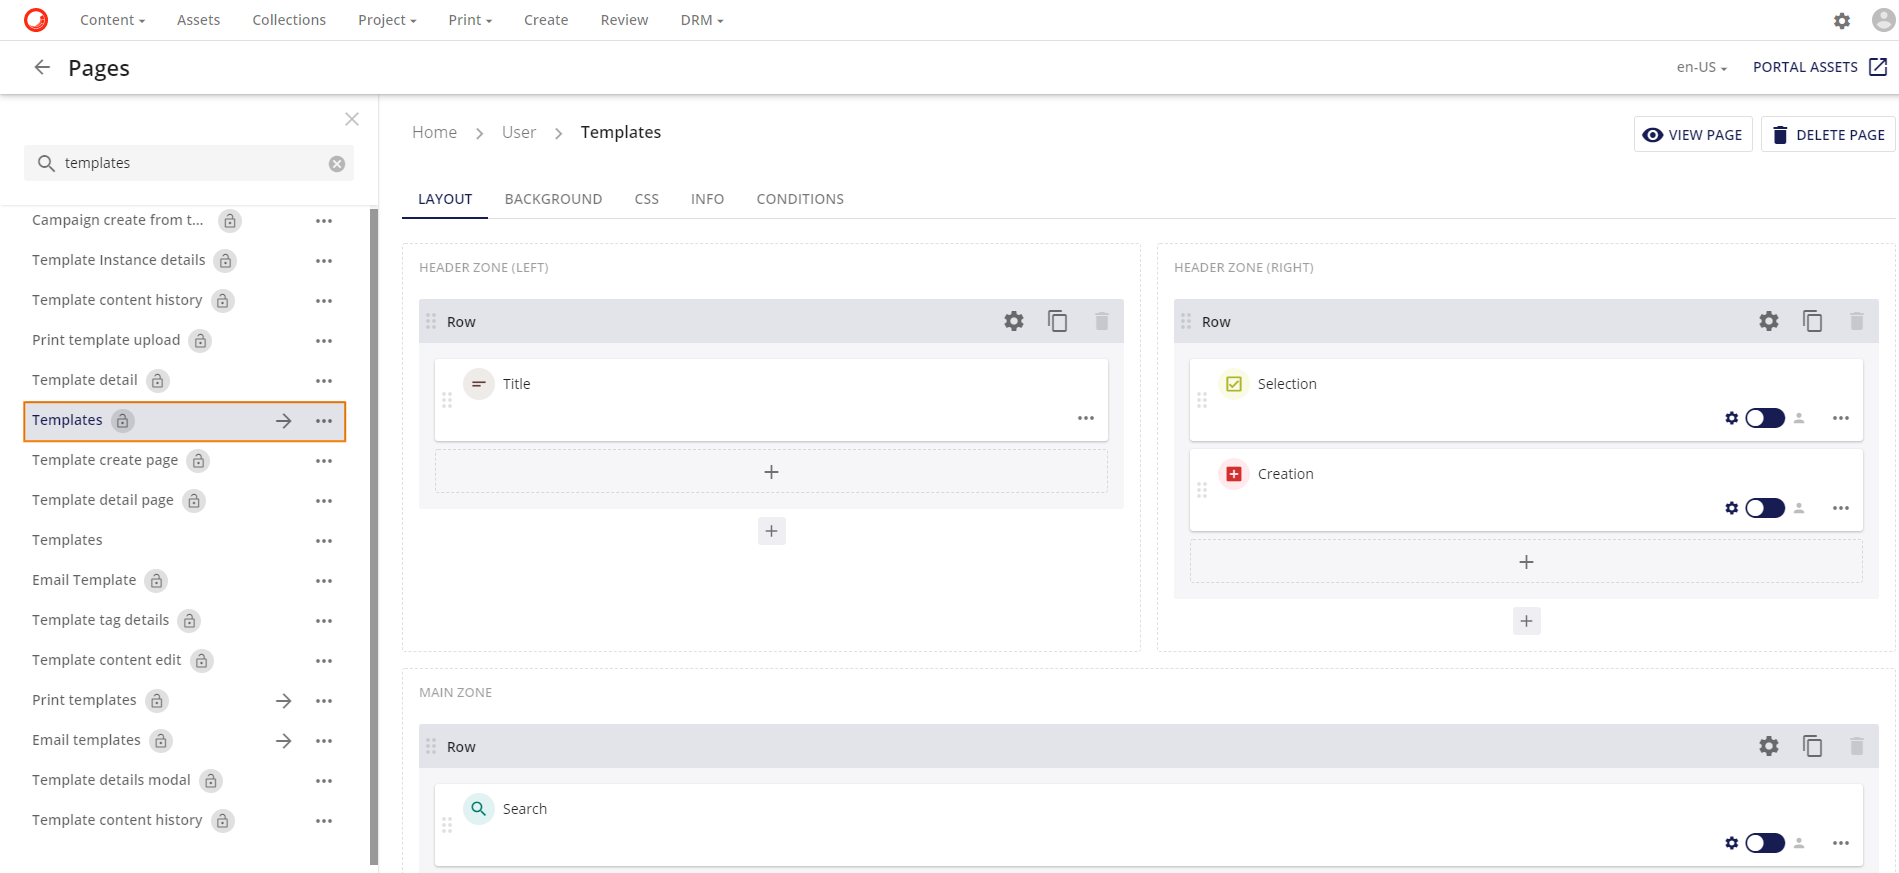1899x873 pixels.
Task: Open the Content dropdown menu
Action: point(112,20)
